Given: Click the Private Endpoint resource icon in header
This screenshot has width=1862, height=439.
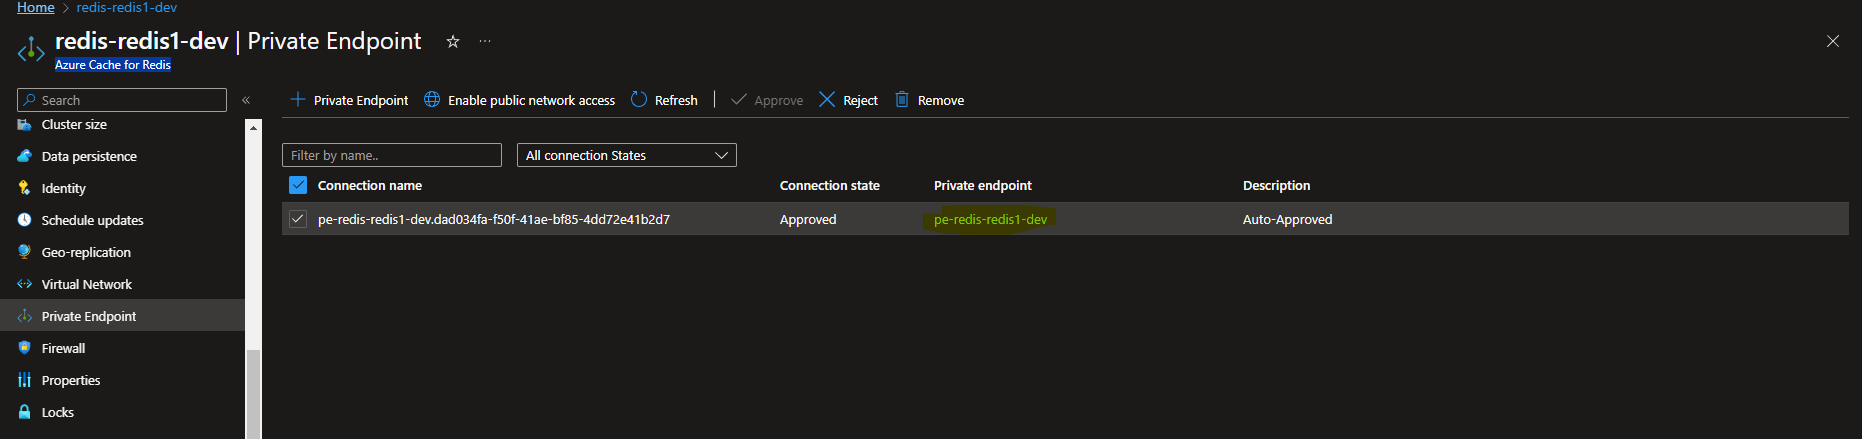Looking at the screenshot, I should tap(31, 48).
